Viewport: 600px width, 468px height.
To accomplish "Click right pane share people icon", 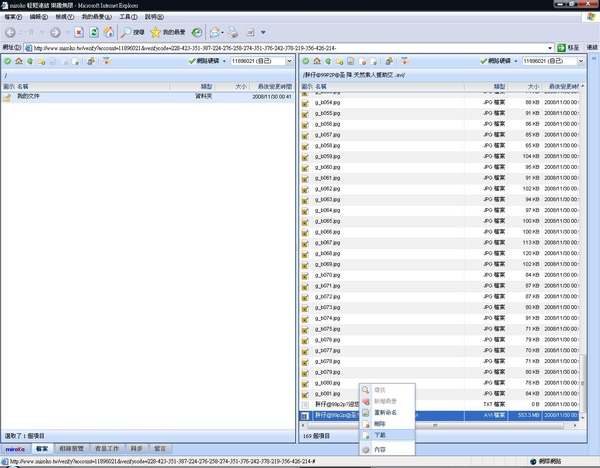I will (389, 61).
